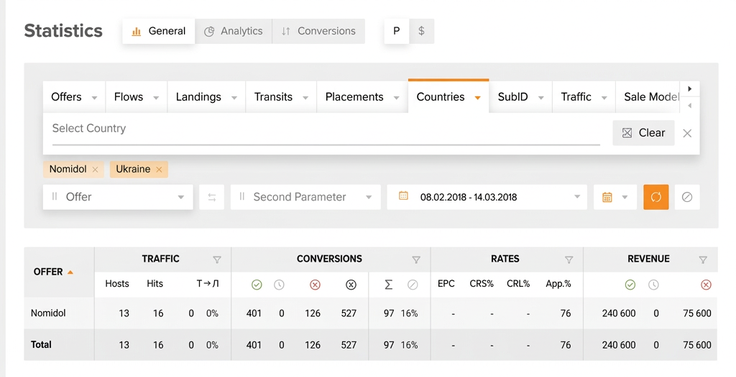Move the filter tabs left with the arrow
The image size is (736, 377).
(690, 106)
